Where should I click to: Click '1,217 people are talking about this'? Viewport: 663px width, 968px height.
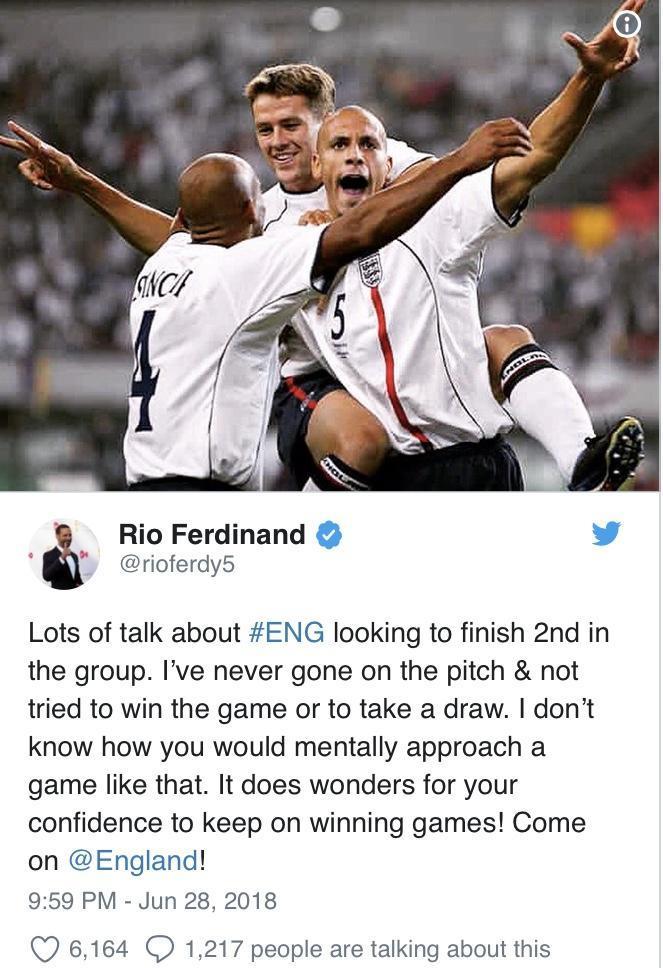click(367, 949)
